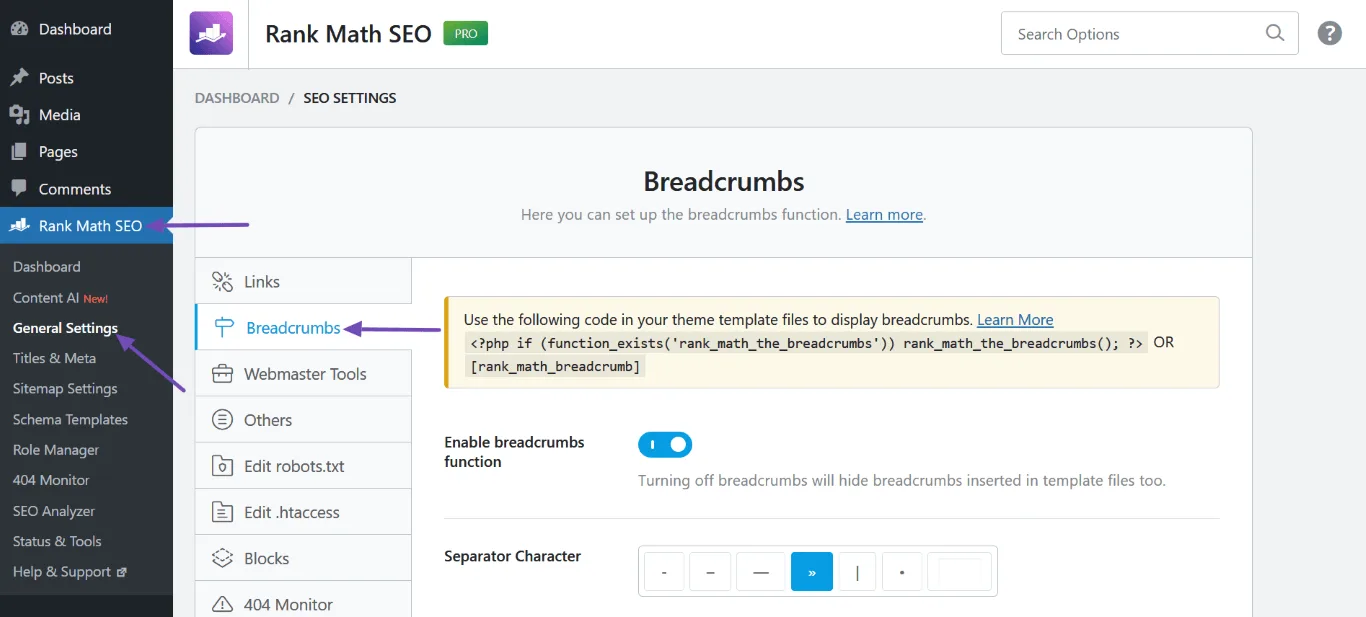Click the Posts pin icon
Image resolution: width=1366 pixels, height=617 pixels.
19,78
